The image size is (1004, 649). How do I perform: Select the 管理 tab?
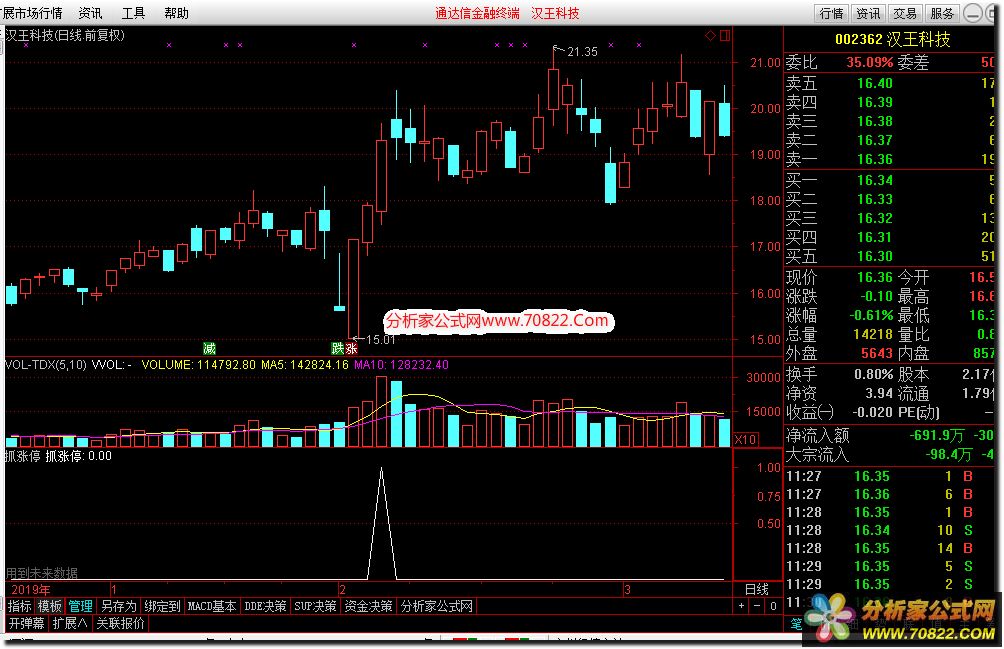tap(81, 606)
